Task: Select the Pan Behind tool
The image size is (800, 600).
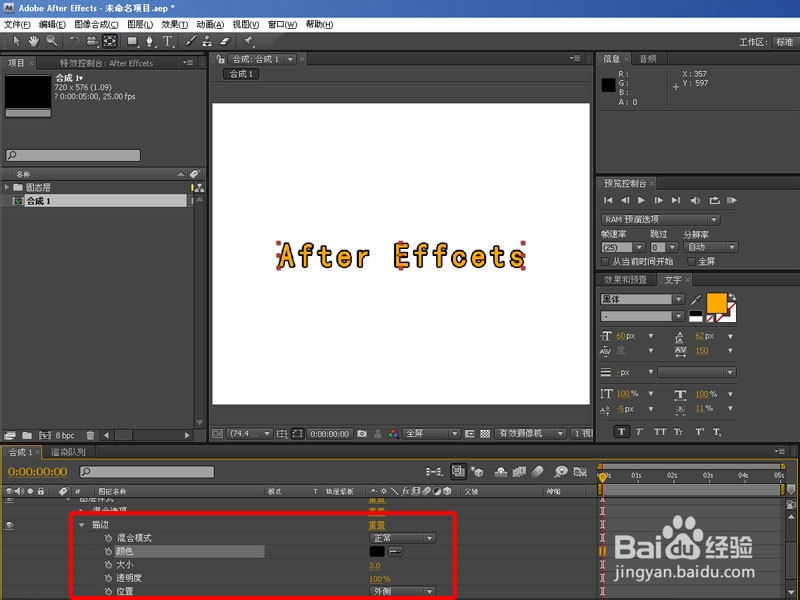Action: pyautogui.click(x=110, y=41)
